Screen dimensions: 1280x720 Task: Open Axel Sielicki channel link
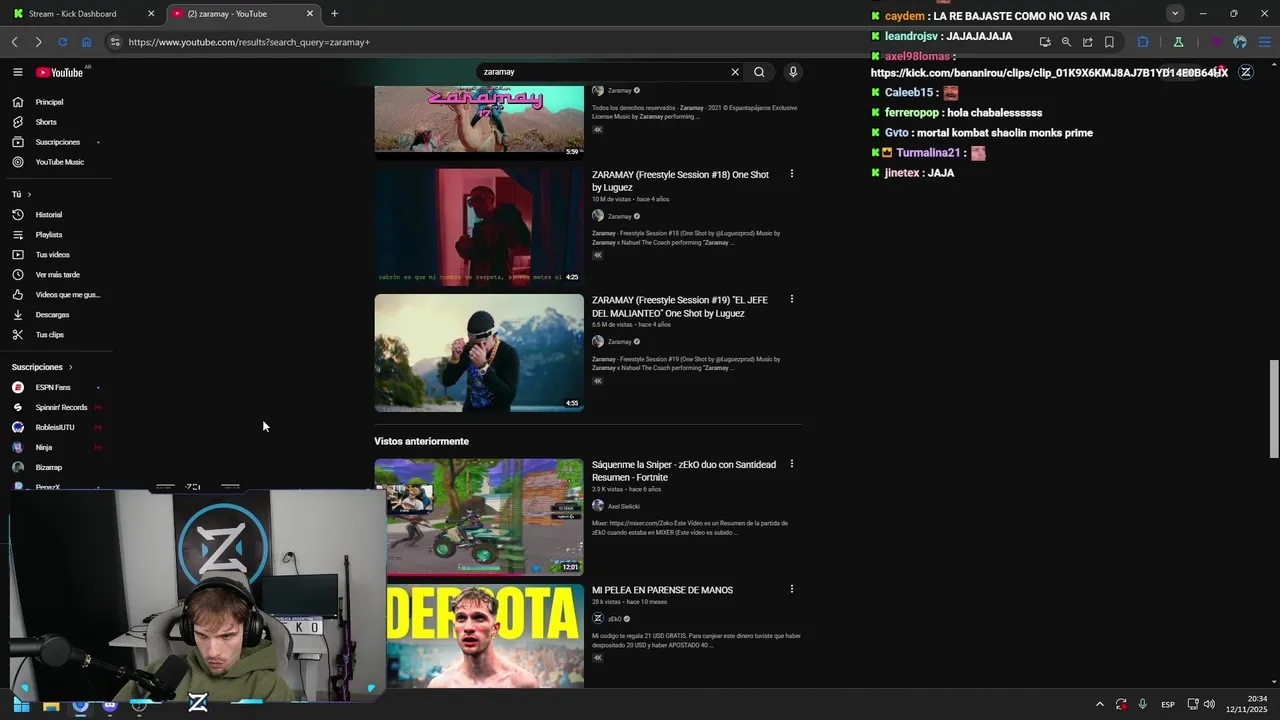coord(624,506)
